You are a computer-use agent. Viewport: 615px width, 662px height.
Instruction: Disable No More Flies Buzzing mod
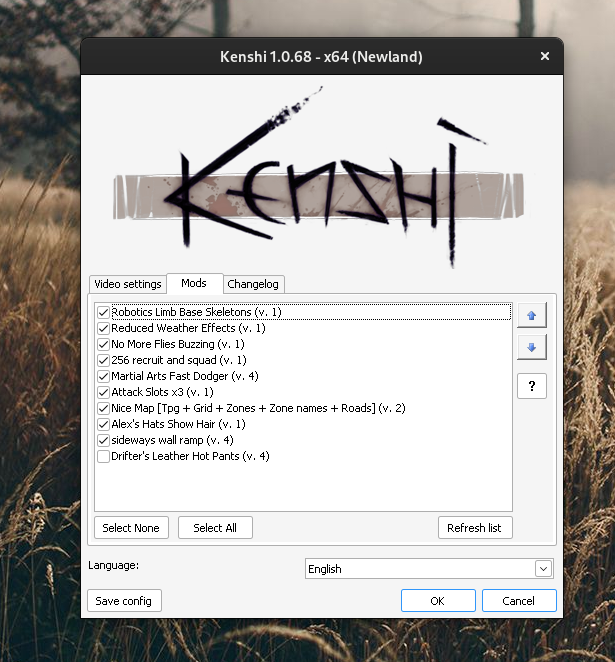(103, 345)
